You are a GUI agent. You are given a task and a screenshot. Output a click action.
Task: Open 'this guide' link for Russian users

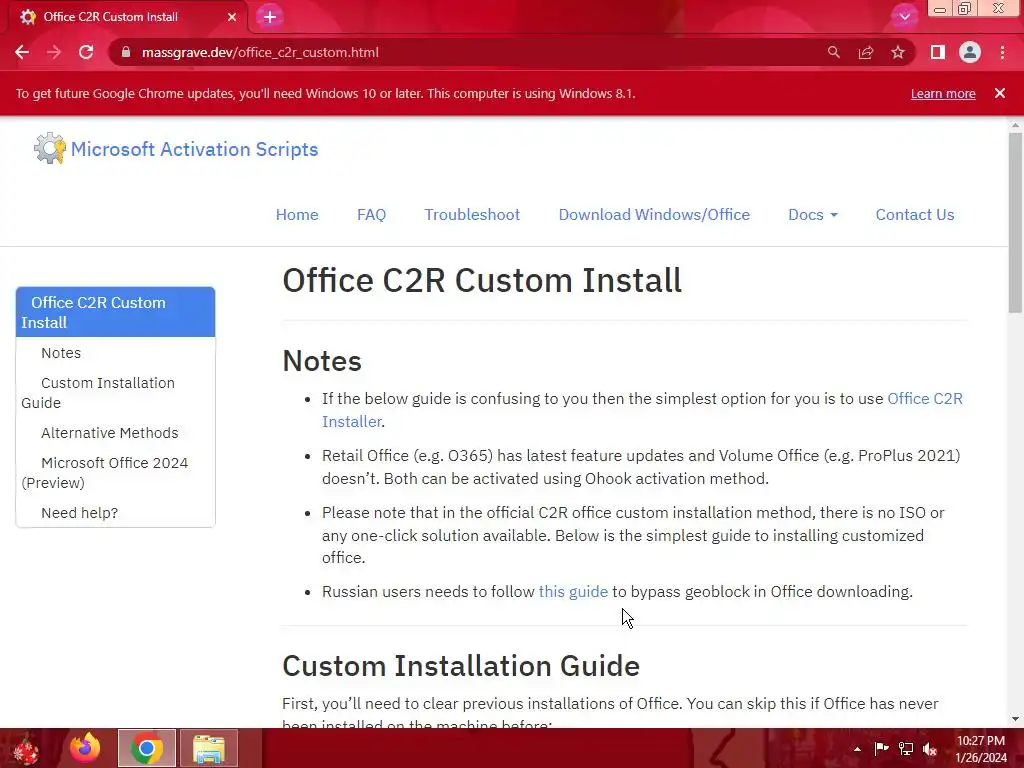tap(573, 592)
